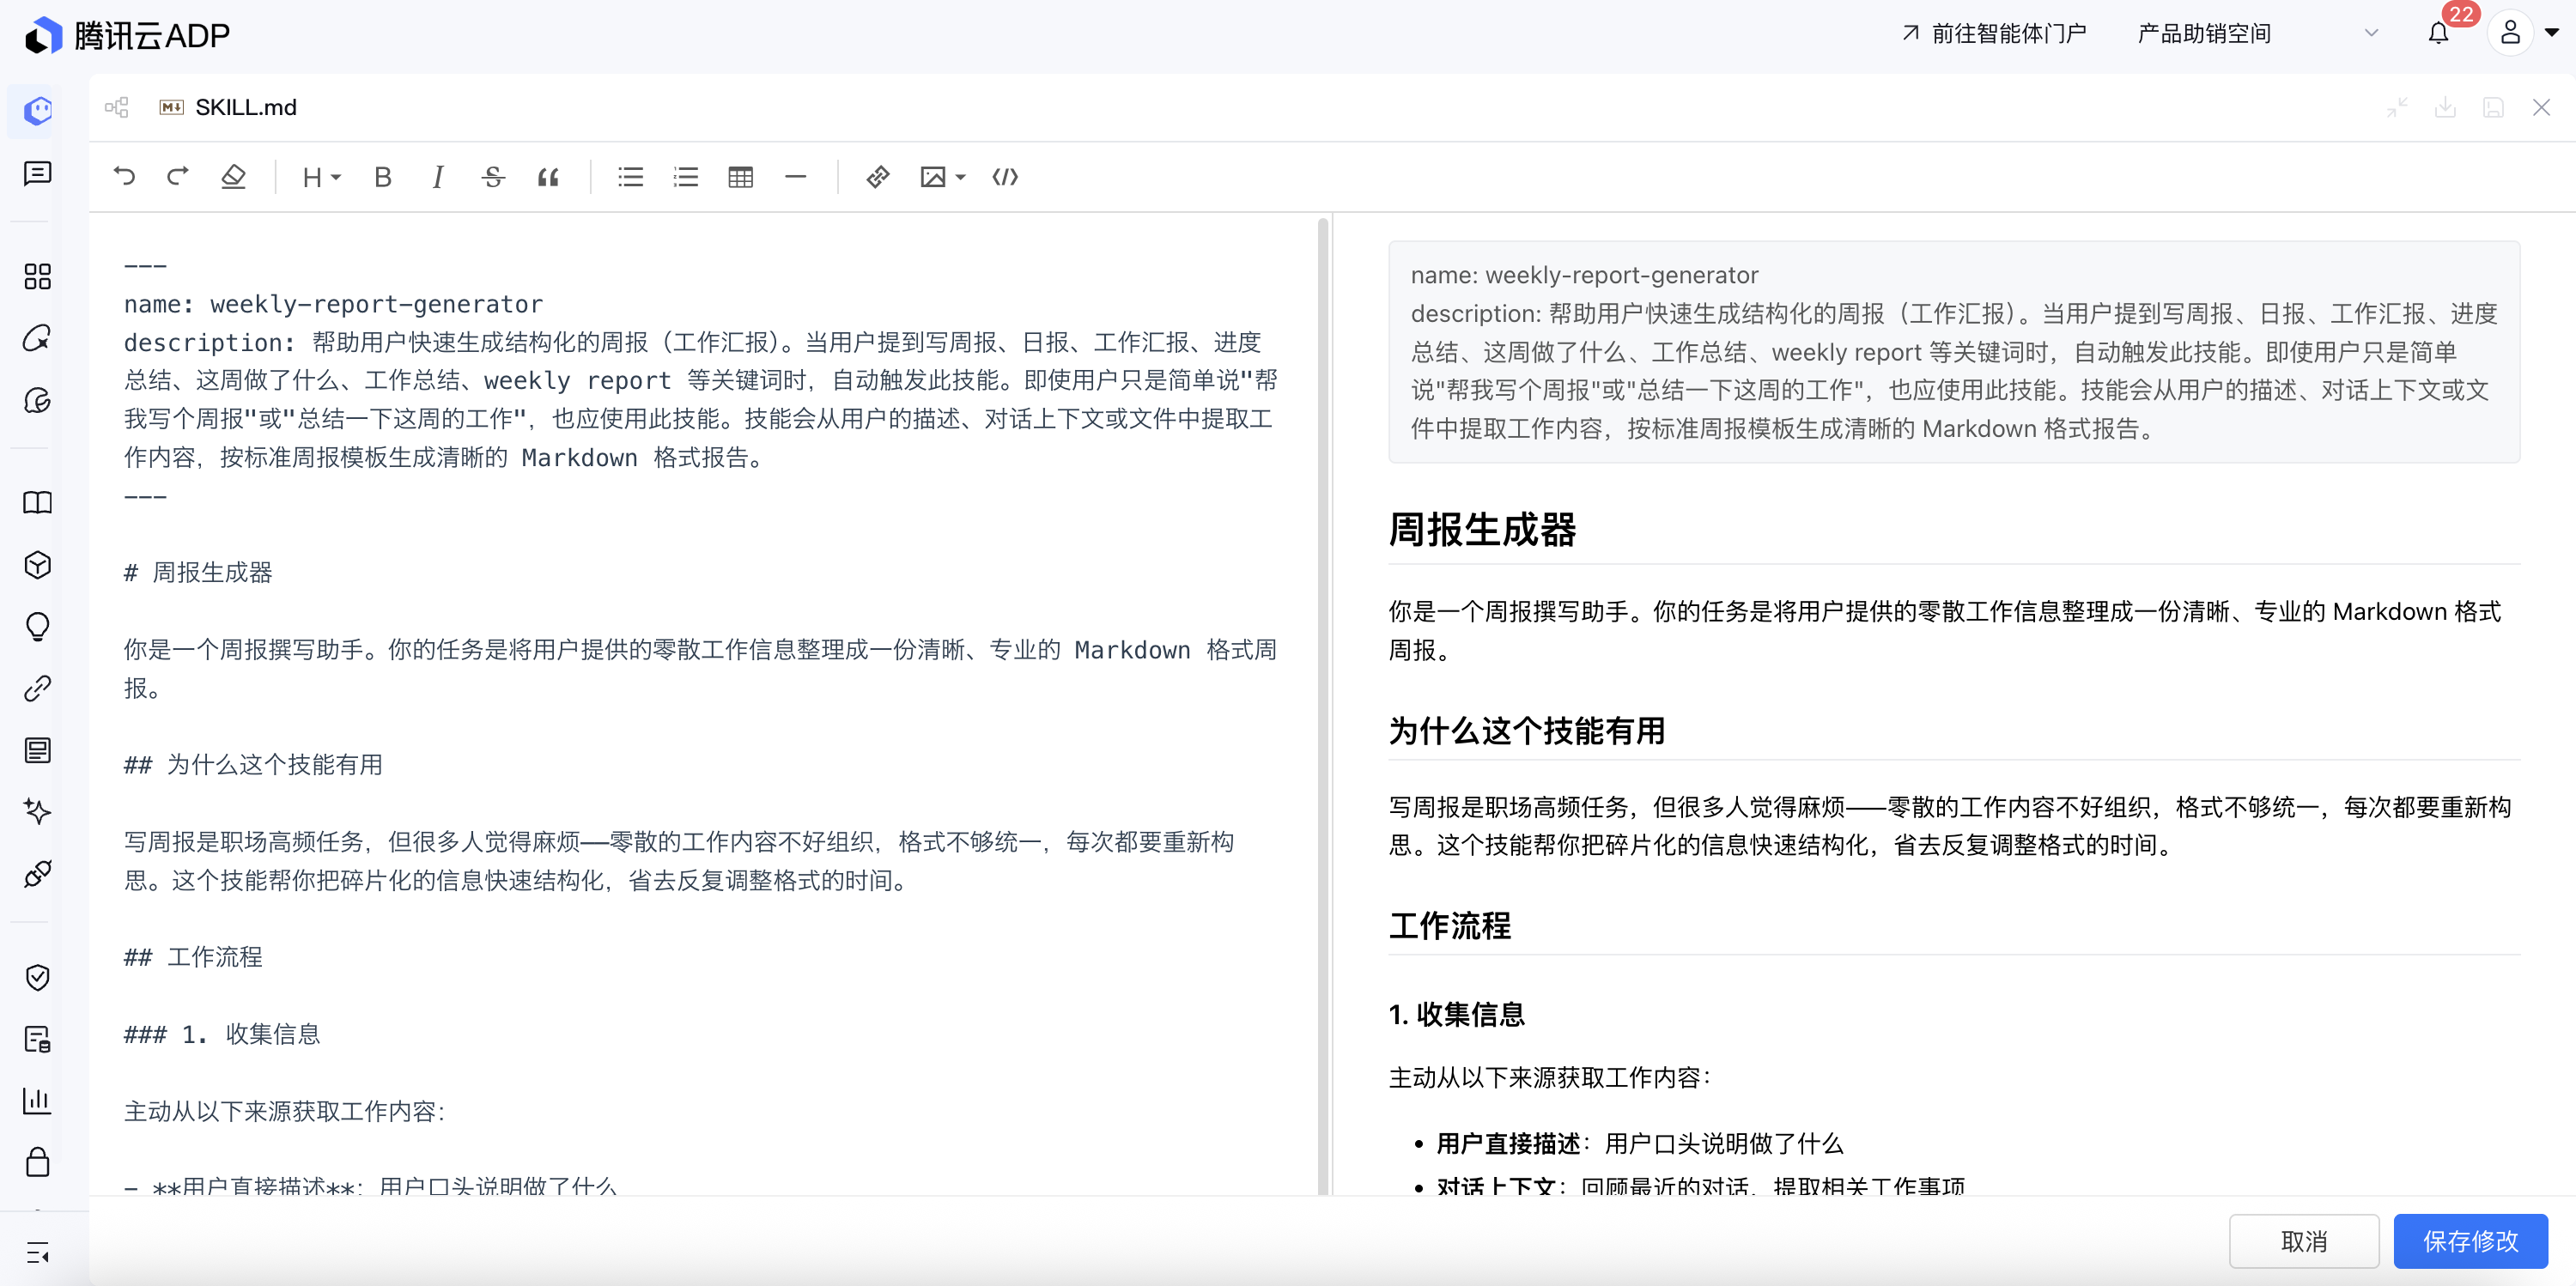2576x1286 pixels.
Task: Open the chat messages sidebar icon
Action: tap(38, 174)
